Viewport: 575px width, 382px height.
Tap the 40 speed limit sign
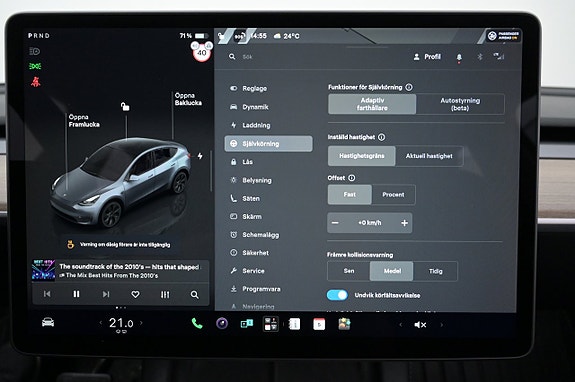[202, 52]
